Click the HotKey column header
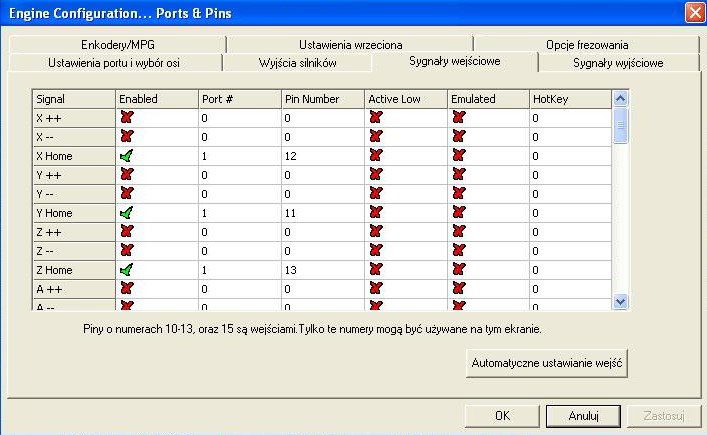The image size is (707, 435). pos(571,99)
